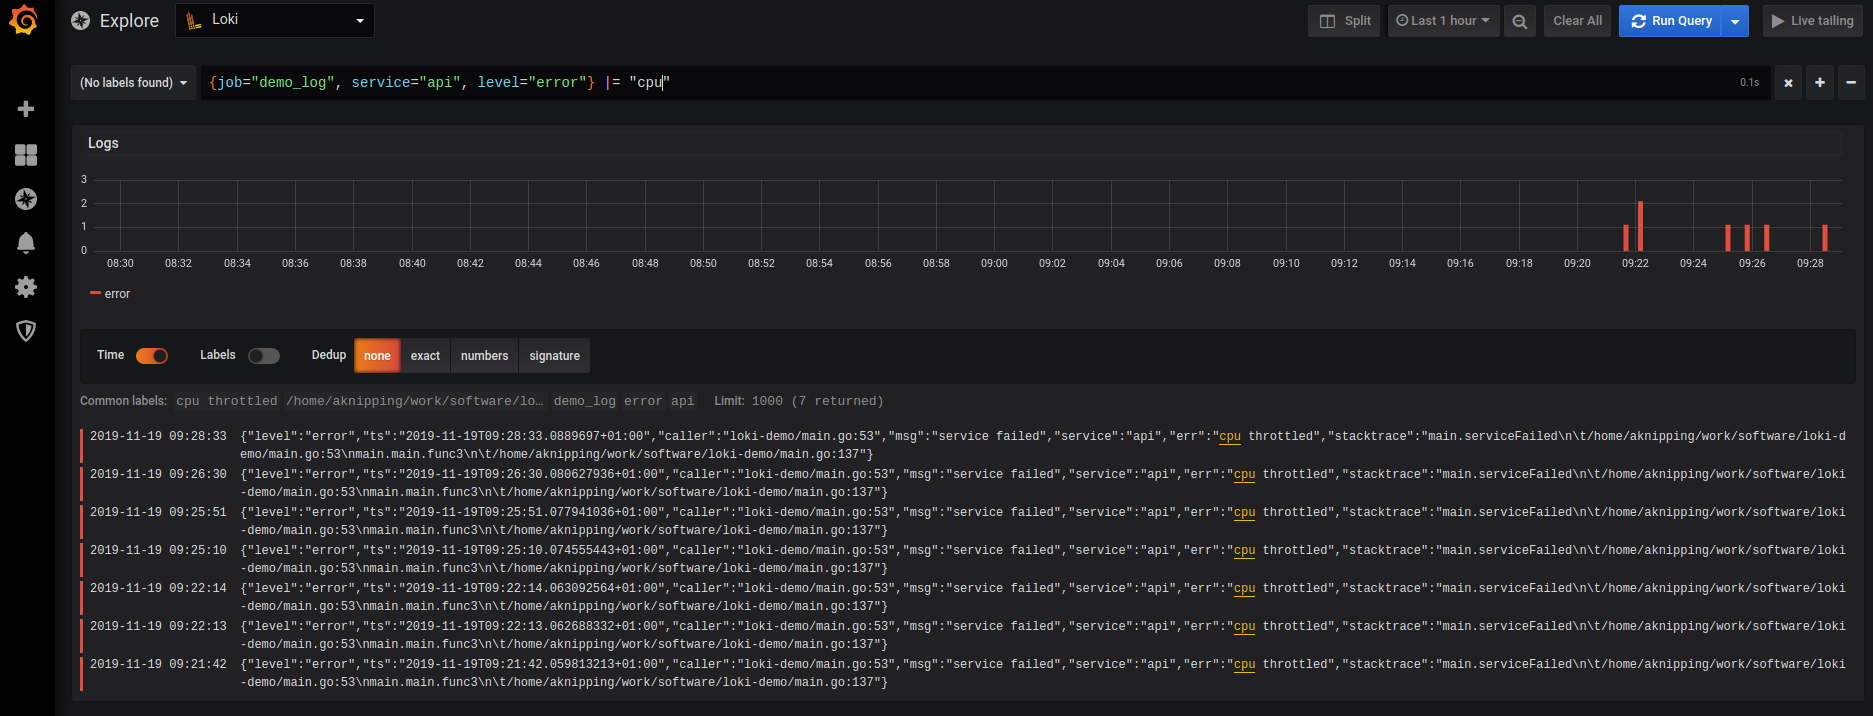Screen dimensions: 1873x716
Task: Click the 'api' common label
Action: [682, 401]
